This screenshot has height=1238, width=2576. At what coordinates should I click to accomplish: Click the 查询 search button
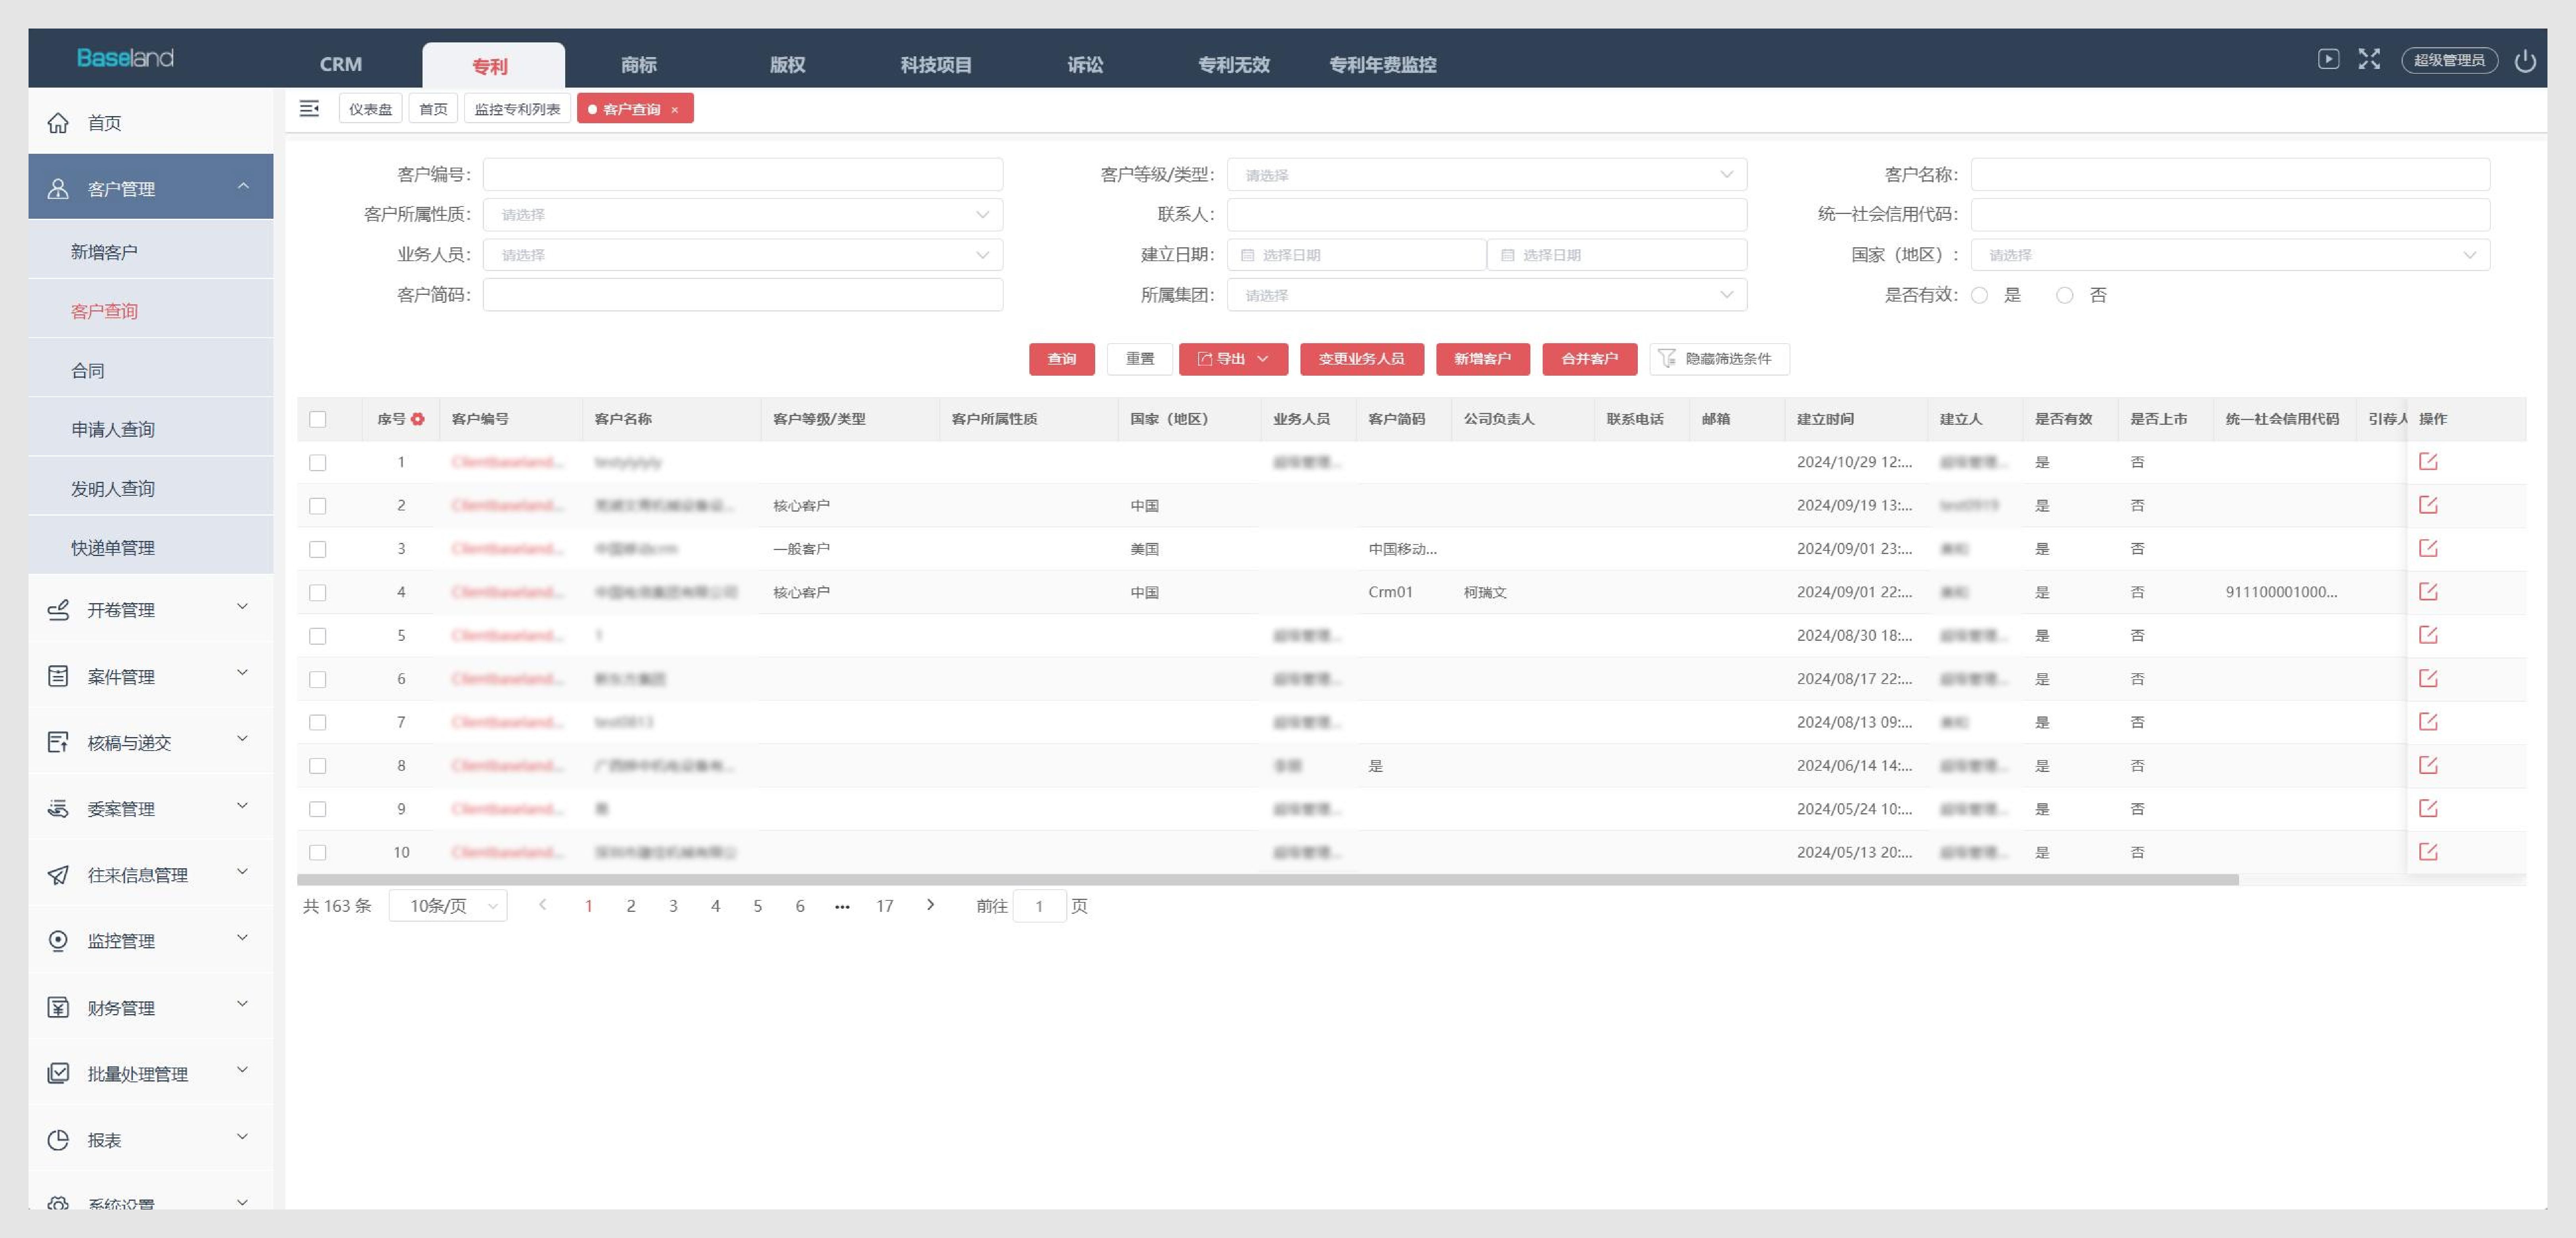coord(1062,359)
